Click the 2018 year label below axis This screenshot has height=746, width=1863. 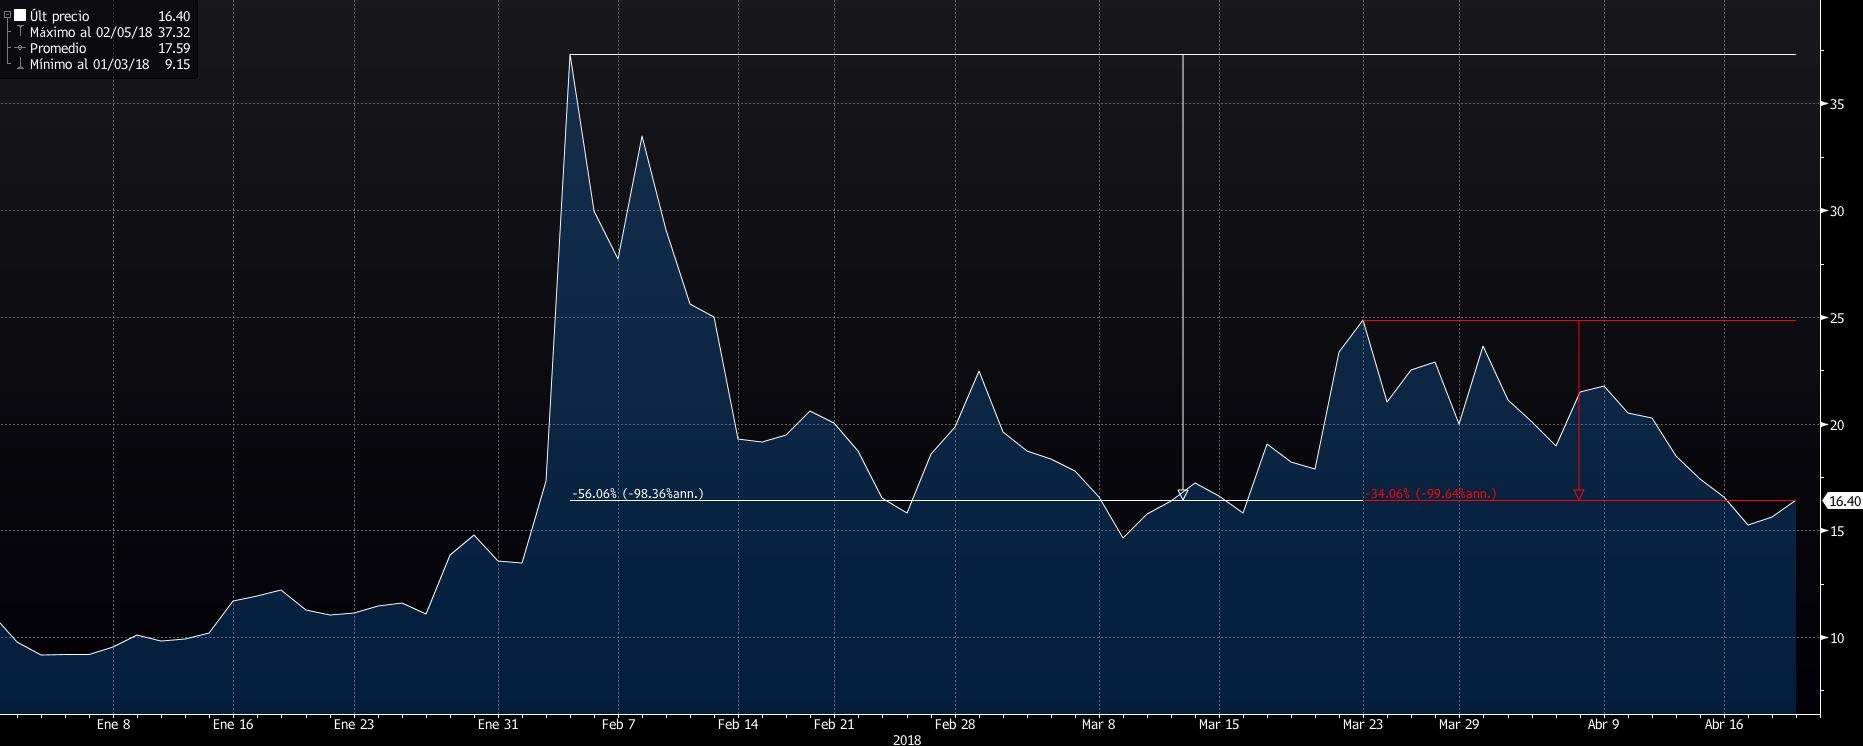point(907,740)
